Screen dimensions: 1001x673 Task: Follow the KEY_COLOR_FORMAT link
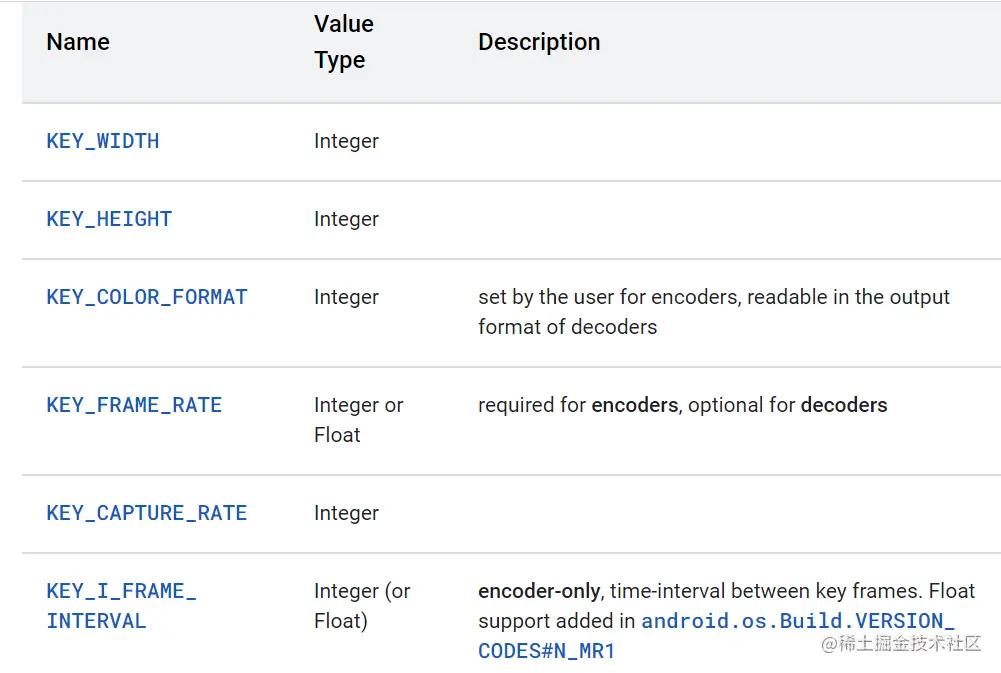point(146,297)
